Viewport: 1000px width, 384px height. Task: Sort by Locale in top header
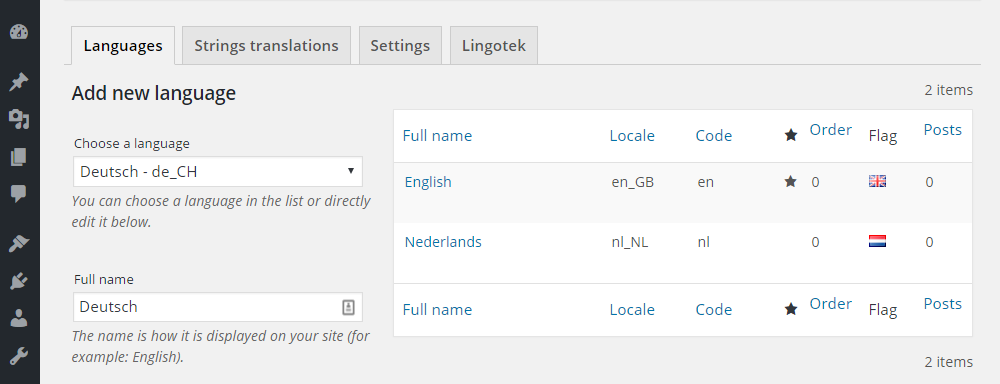[x=632, y=136]
